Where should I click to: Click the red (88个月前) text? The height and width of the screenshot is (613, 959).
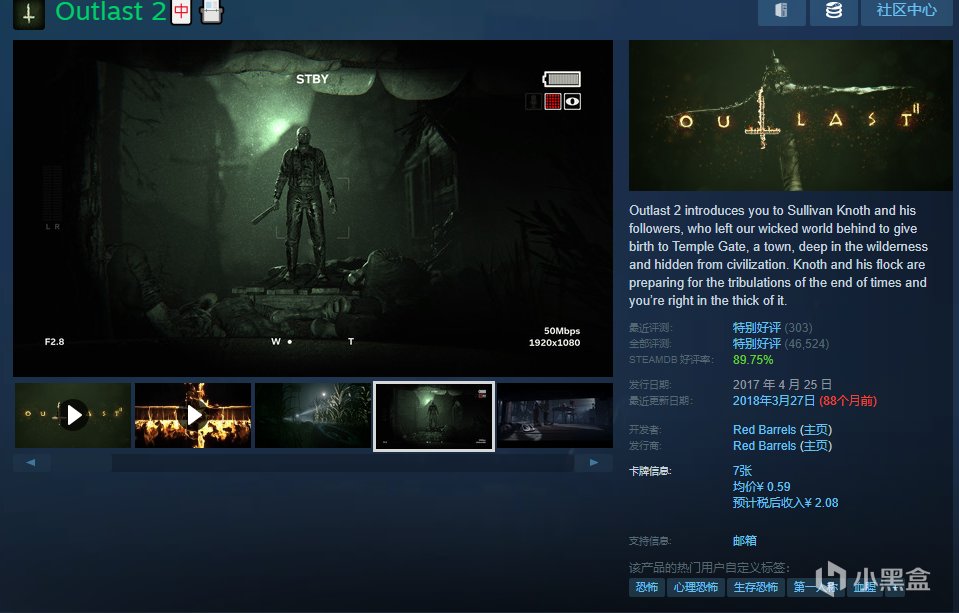pyautogui.click(x=848, y=401)
